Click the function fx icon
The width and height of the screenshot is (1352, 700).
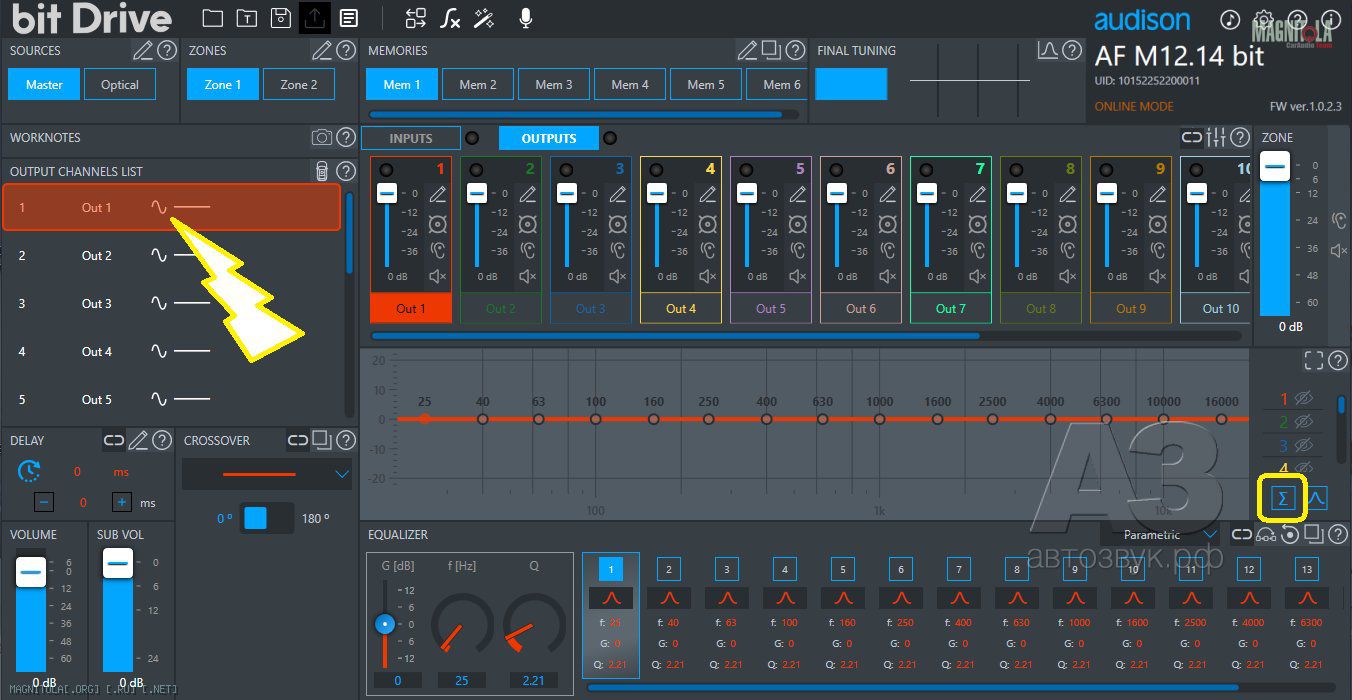(x=451, y=18)
